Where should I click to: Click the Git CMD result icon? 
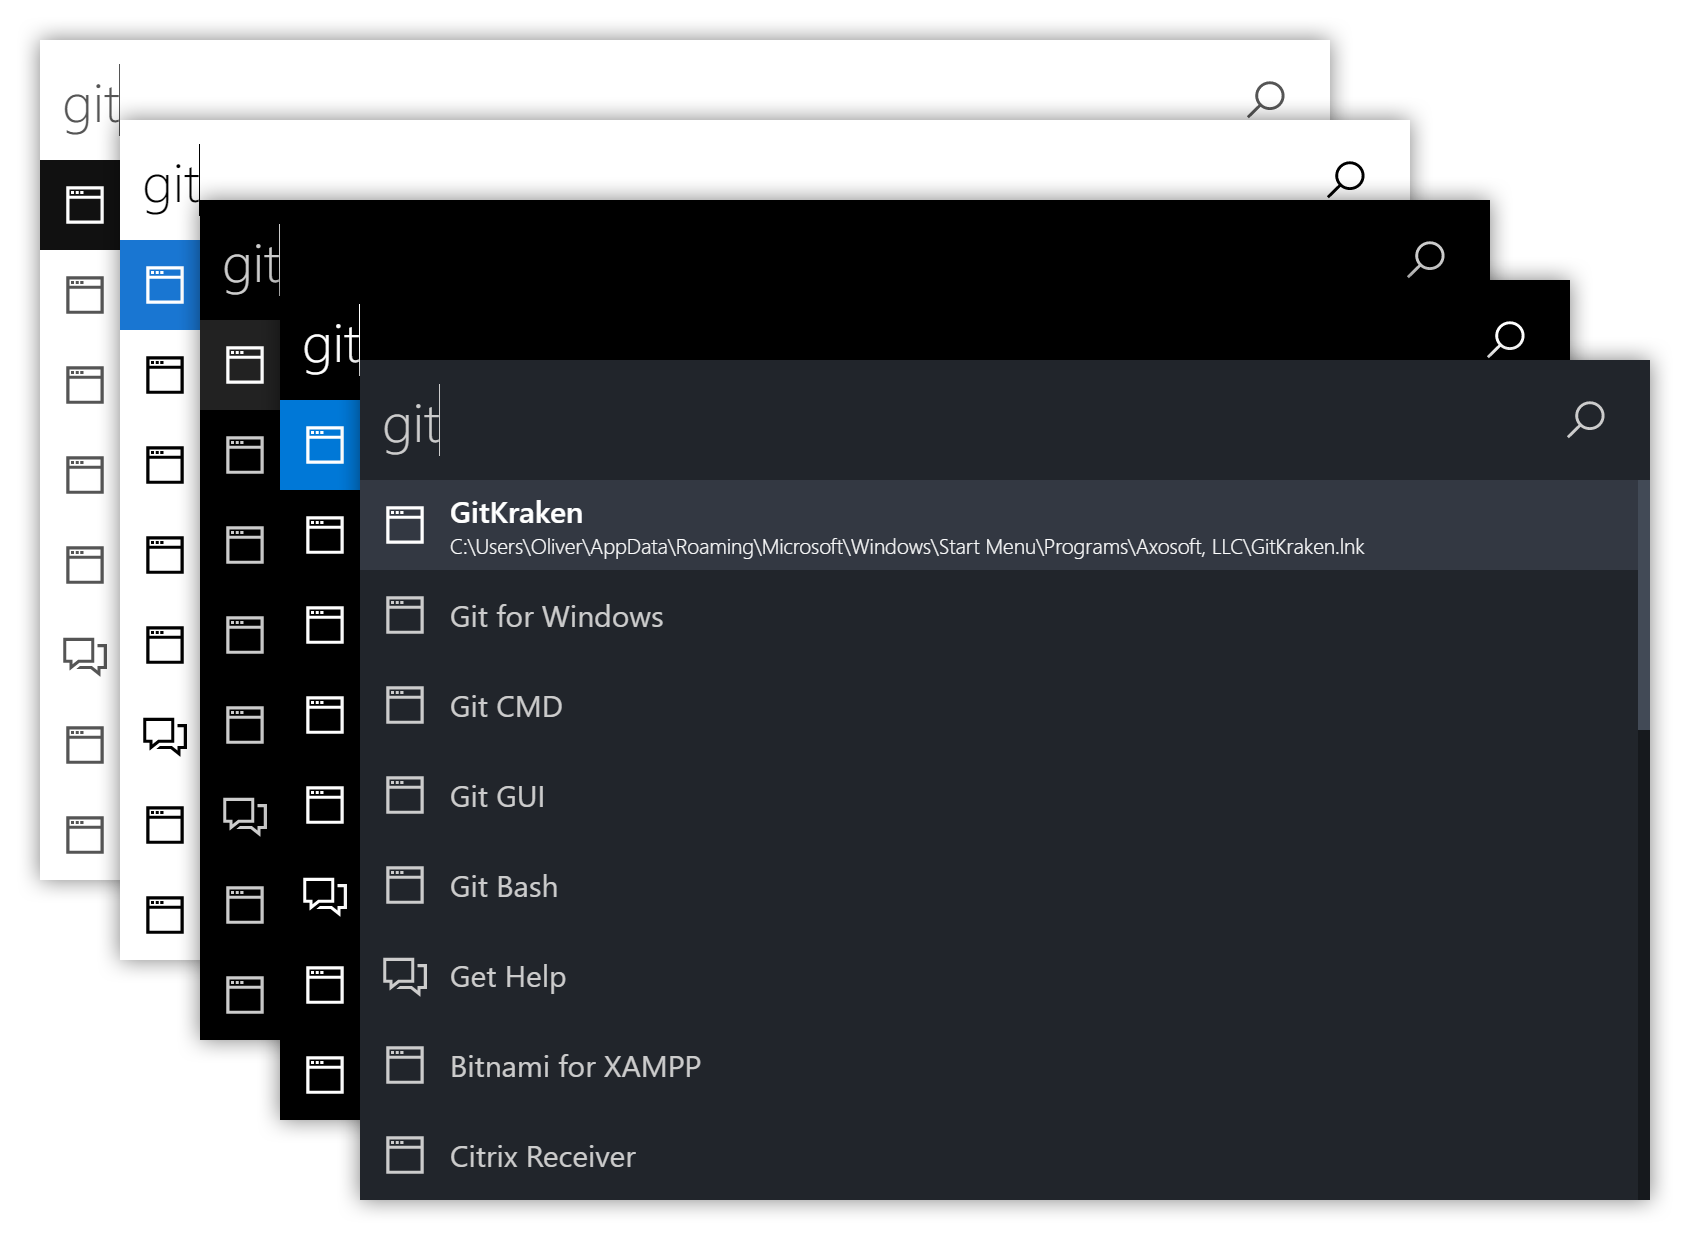(x=405, y=705)
